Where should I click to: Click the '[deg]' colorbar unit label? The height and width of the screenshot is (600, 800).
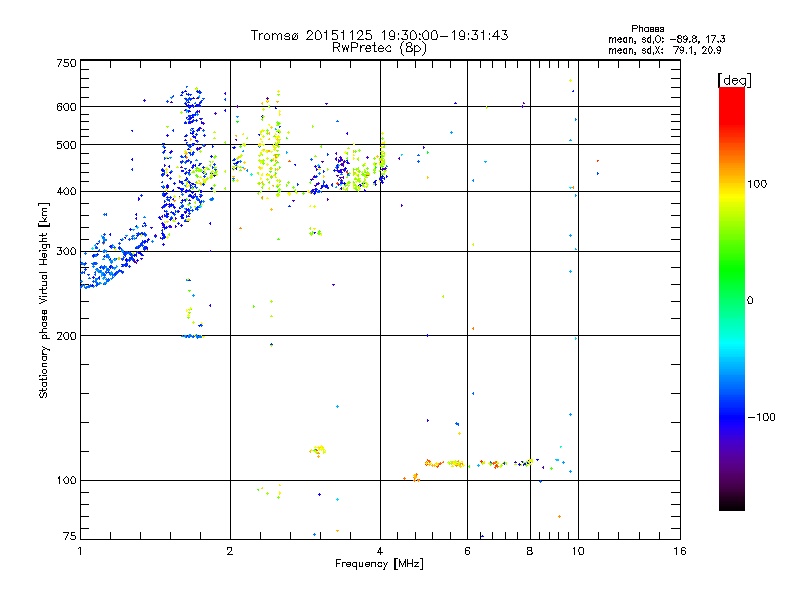(734, 80)
